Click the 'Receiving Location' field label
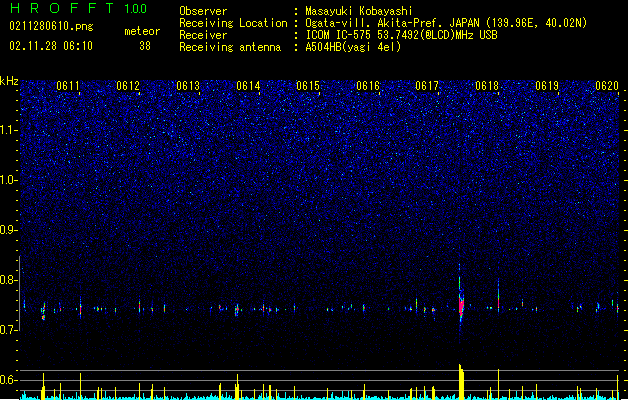The width and height of the screenshot is (629, 400). coord(233,23)
